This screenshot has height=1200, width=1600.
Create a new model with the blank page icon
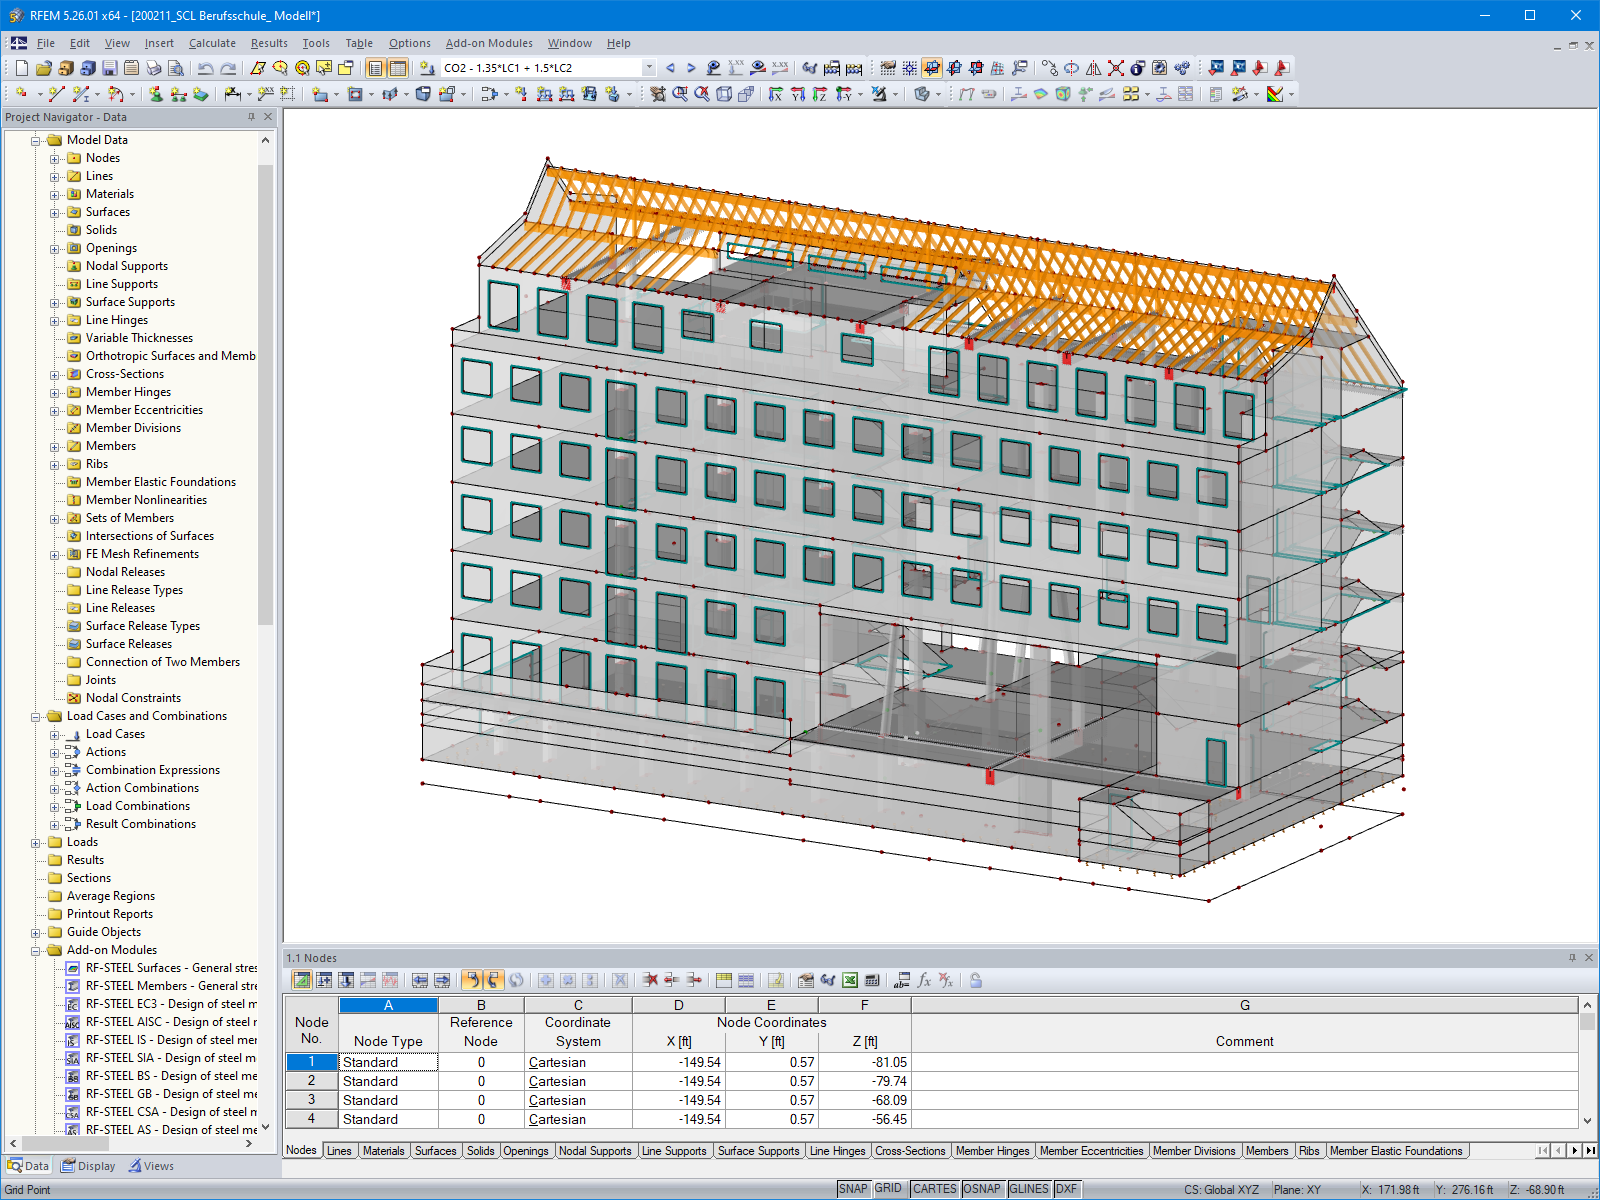click(x=21, y=68)
